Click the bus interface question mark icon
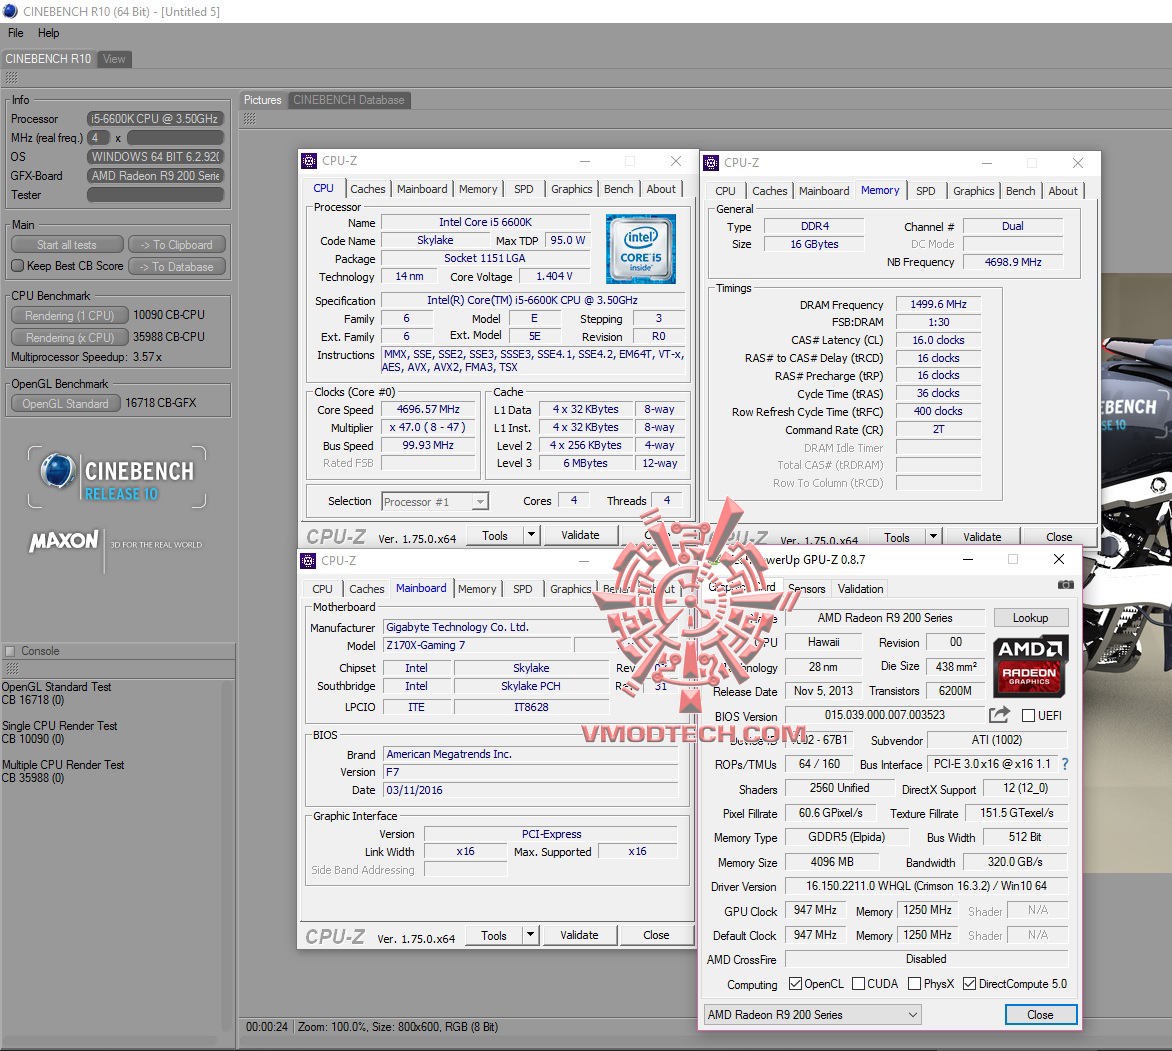The height and width of the screenshot is (1051, 1172). click(x=1065, y=764)
